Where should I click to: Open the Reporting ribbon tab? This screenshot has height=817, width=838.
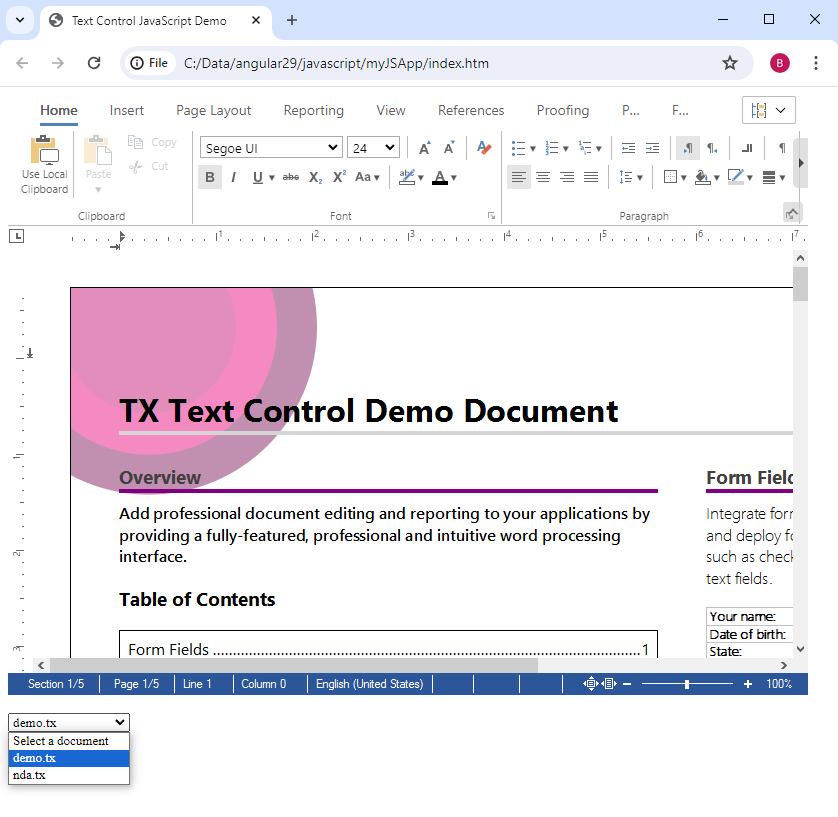(314, 110)
